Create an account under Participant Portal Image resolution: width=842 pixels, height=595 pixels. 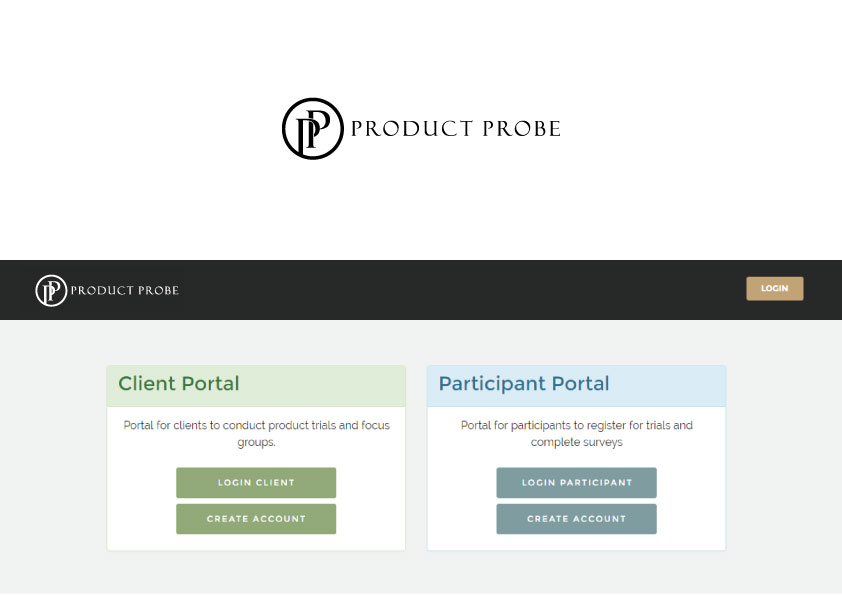(x=576, y=519)
